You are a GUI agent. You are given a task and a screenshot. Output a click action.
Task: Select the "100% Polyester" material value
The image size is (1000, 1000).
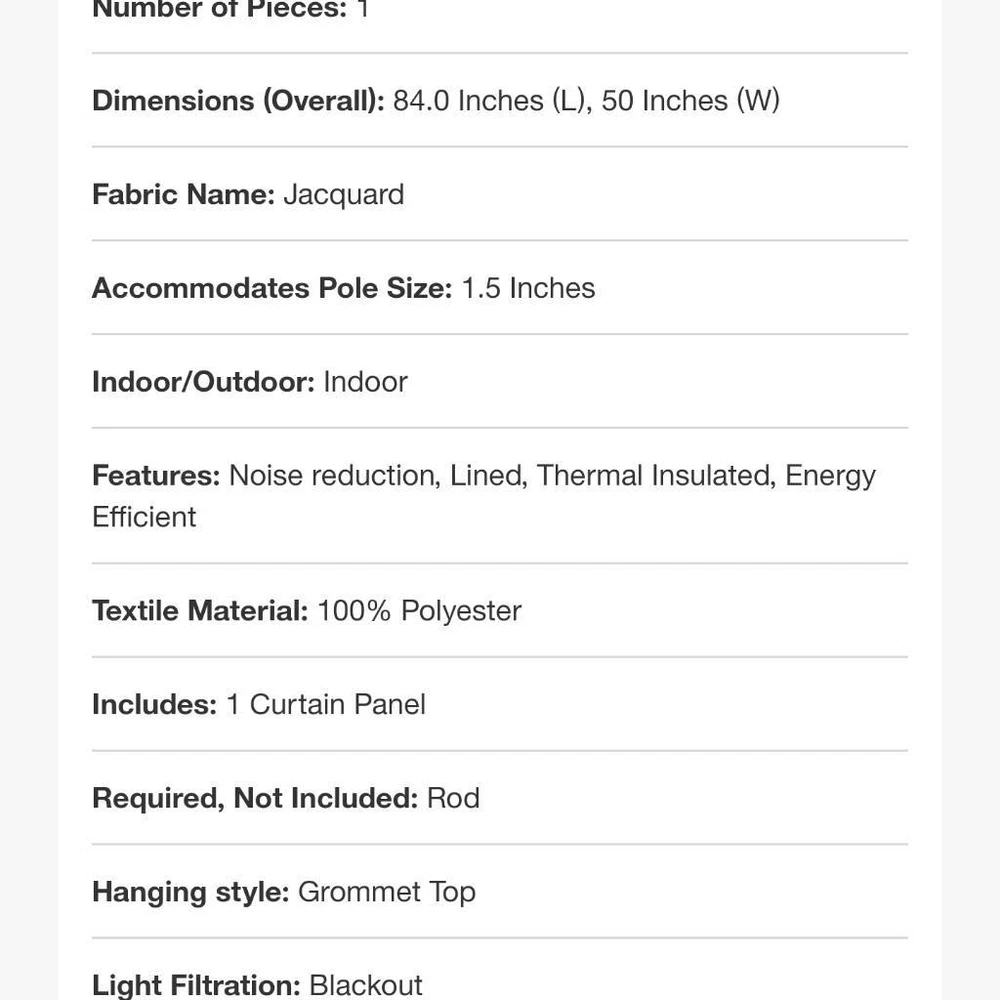(419, 611)
